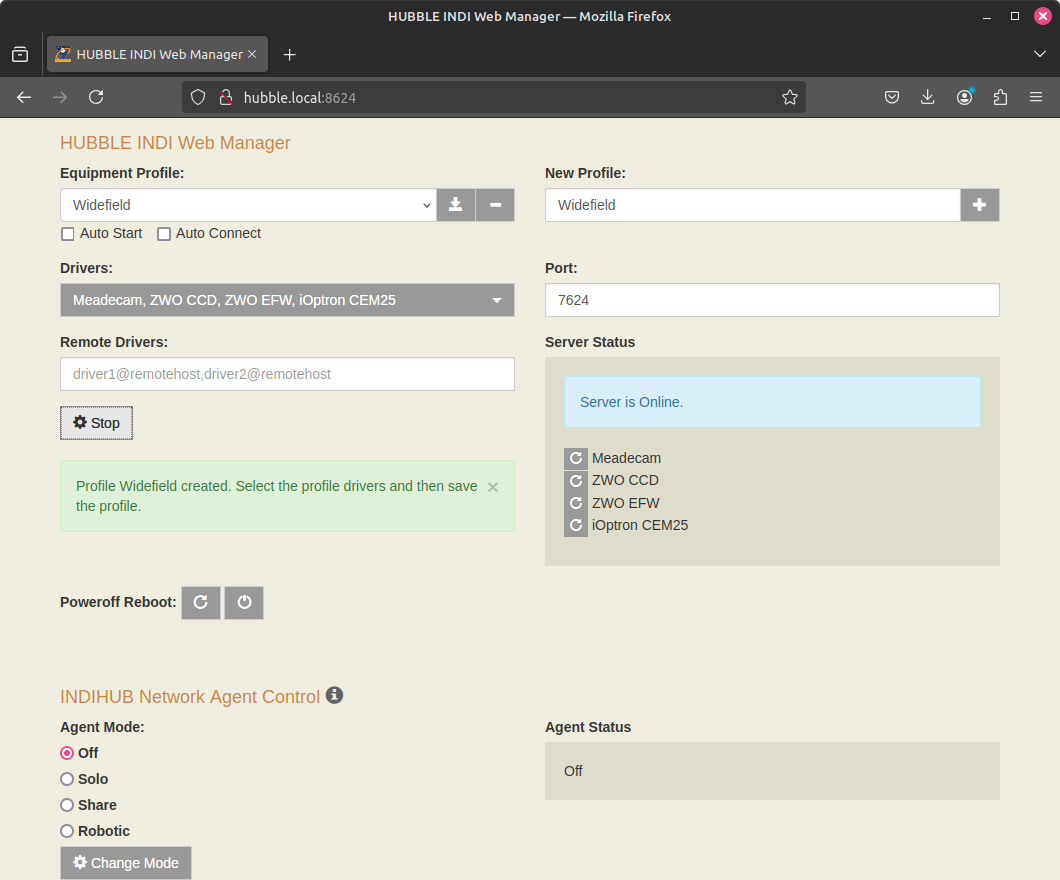The width and height of the screenshot is (1060, 880).
Task: Open Pocket save icon
Action: (892, 97)
